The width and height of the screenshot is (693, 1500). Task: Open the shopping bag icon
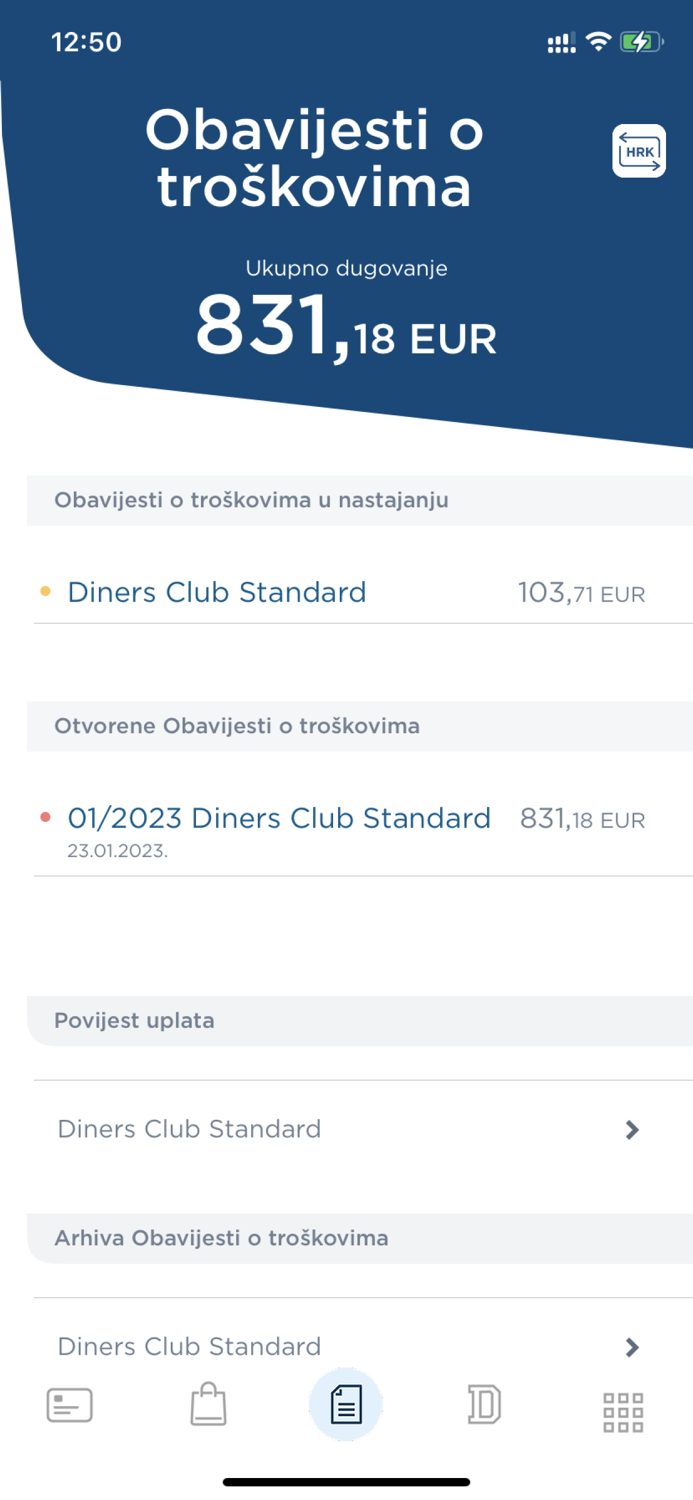click(208, 1404)
